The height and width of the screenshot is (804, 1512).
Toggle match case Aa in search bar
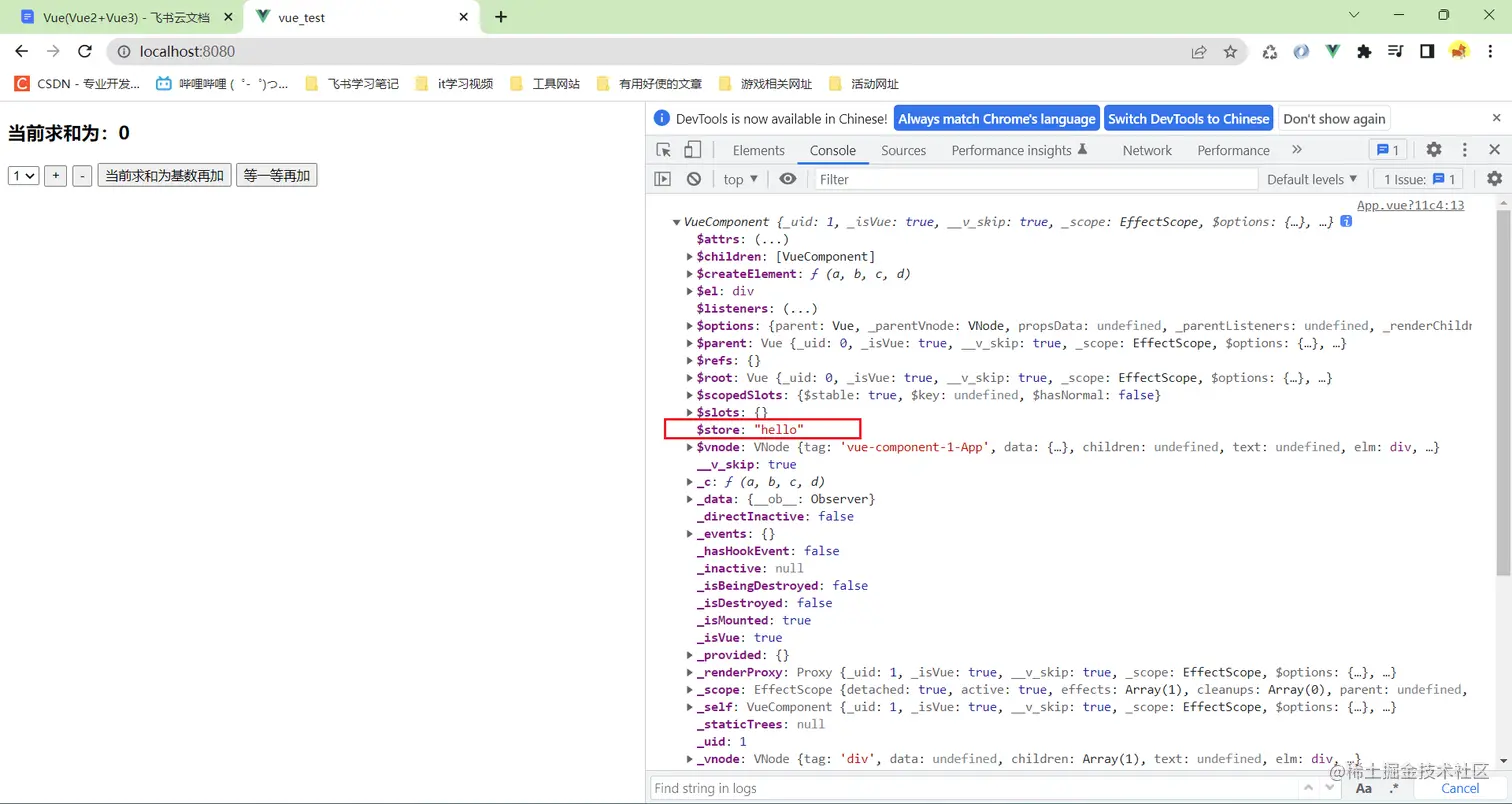pos(1364,788)
